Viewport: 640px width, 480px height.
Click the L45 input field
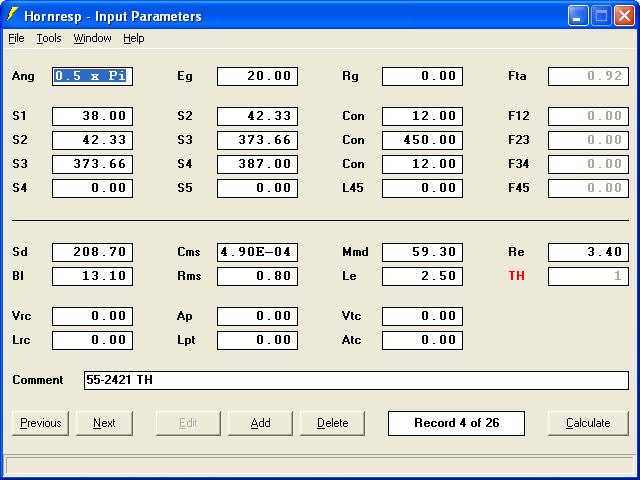(x=422, y=188)
